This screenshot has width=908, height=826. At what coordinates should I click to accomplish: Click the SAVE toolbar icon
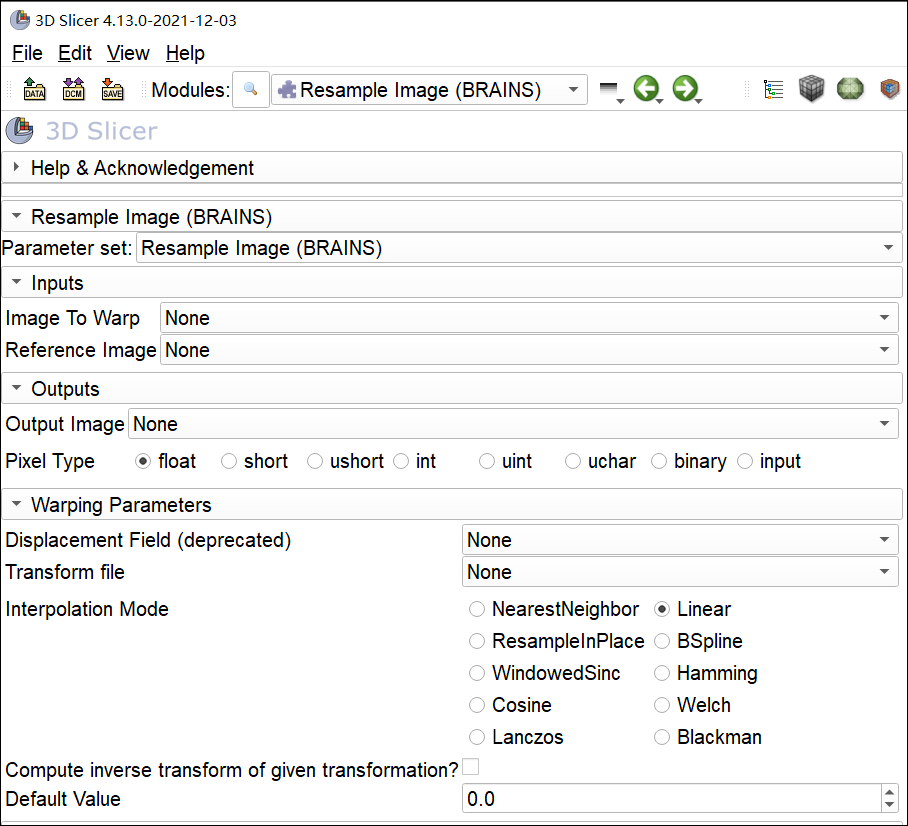112,90
